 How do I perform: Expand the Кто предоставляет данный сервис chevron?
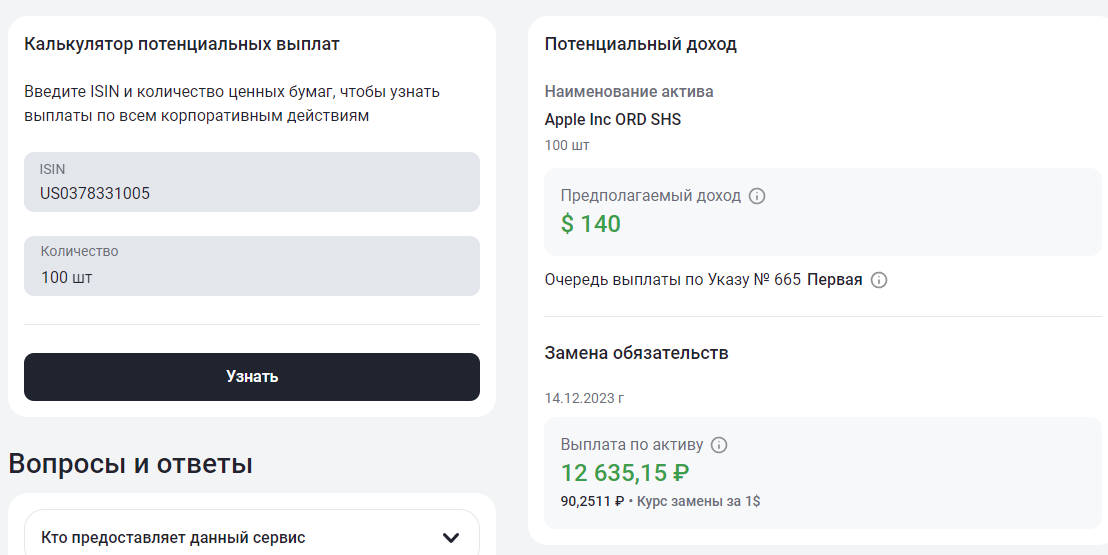click(x=451, y=538)
